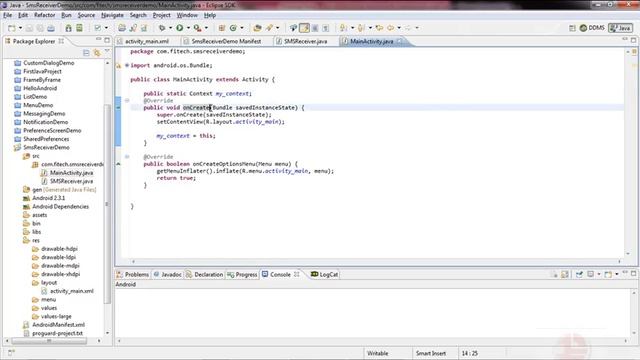Open the Project menu
Screen dimensions: 640x360
[x=162, y=15]
